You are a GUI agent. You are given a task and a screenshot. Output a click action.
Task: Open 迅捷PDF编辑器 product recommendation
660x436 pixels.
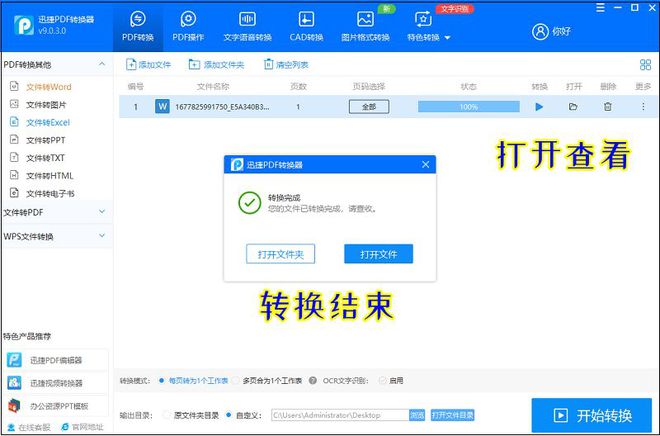56,360
